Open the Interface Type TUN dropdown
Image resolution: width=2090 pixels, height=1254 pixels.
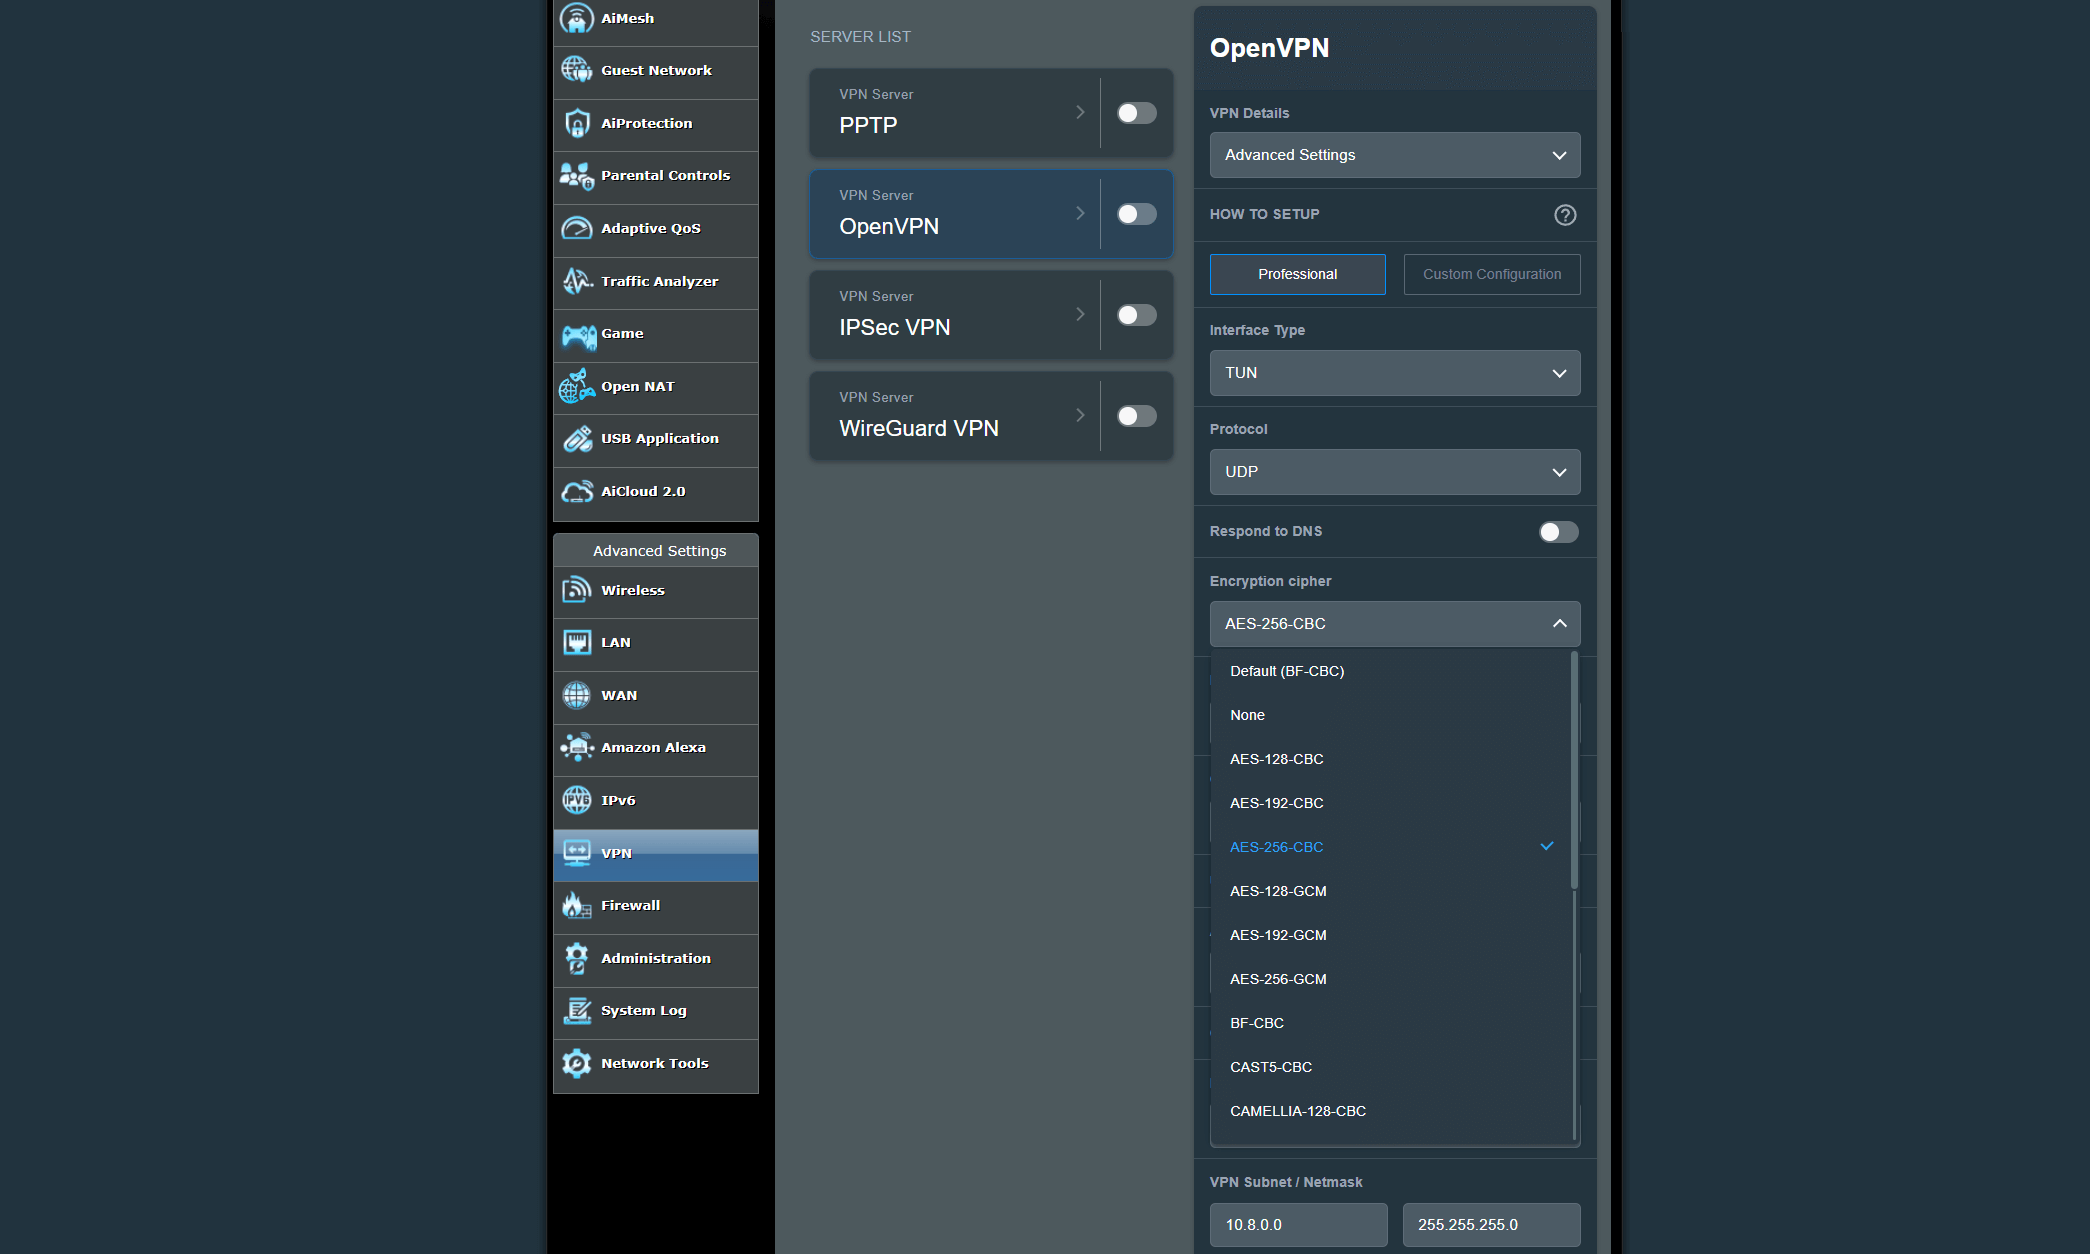(1395, 373)
